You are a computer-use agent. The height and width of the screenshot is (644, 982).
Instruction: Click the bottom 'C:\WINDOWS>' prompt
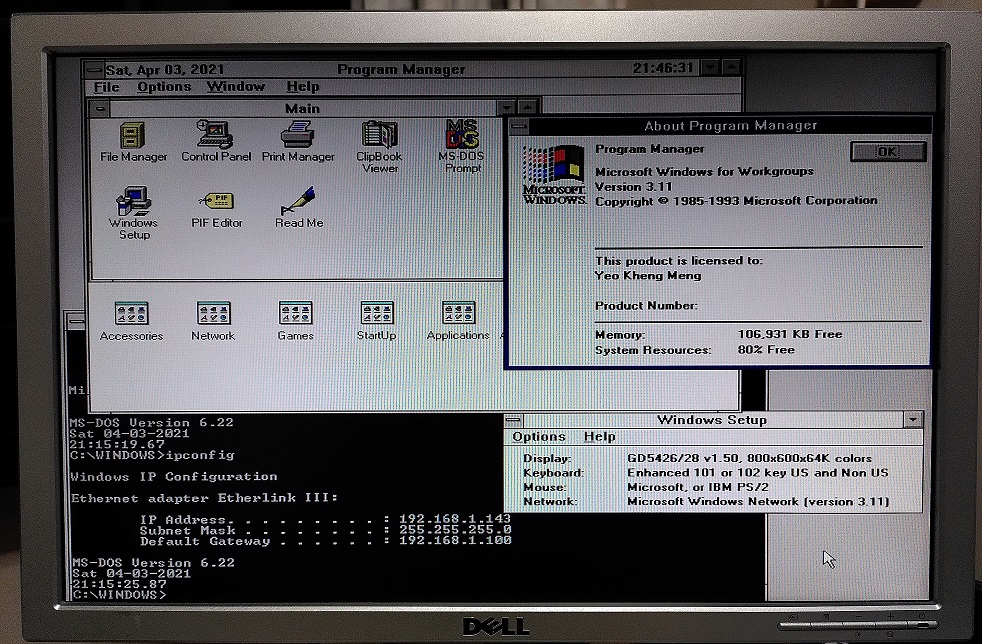coord(119,595)
